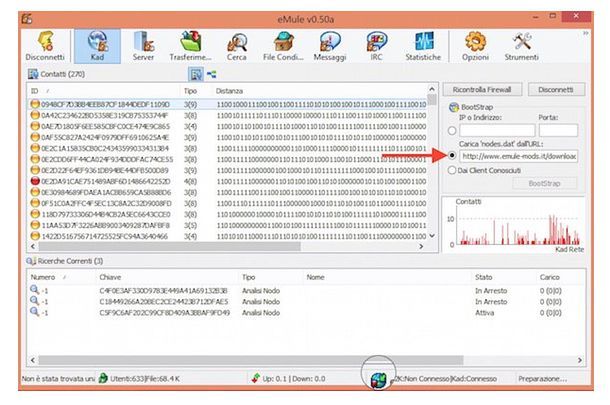Click the contacts list horizontal scrollbar thumb

pos(170,246)
